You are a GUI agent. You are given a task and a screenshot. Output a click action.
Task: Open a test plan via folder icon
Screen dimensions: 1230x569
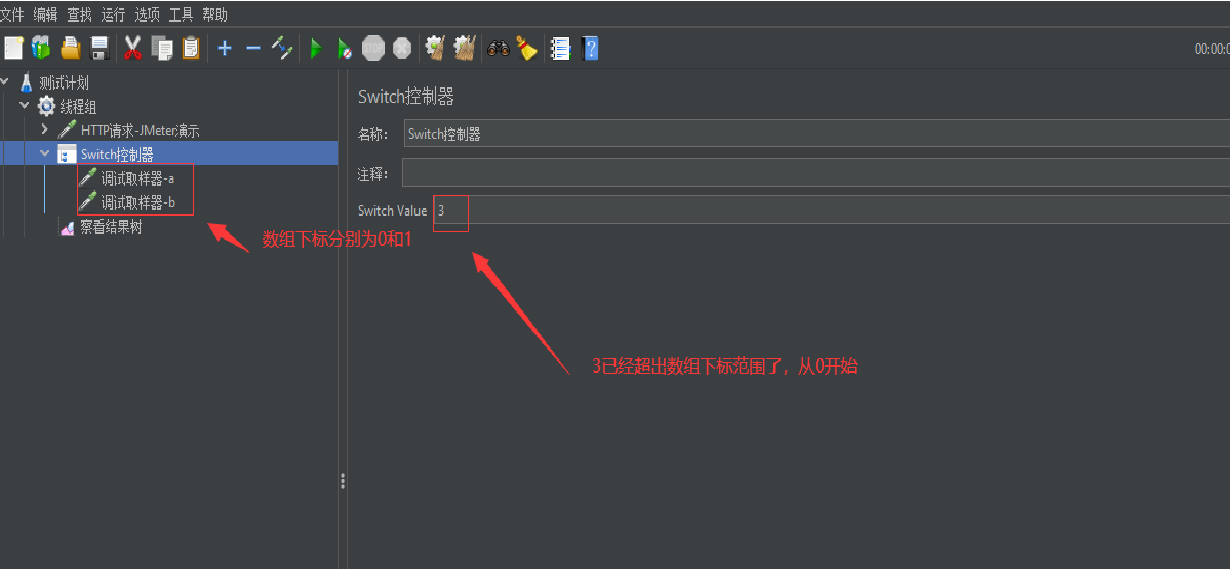coord(70,48)
